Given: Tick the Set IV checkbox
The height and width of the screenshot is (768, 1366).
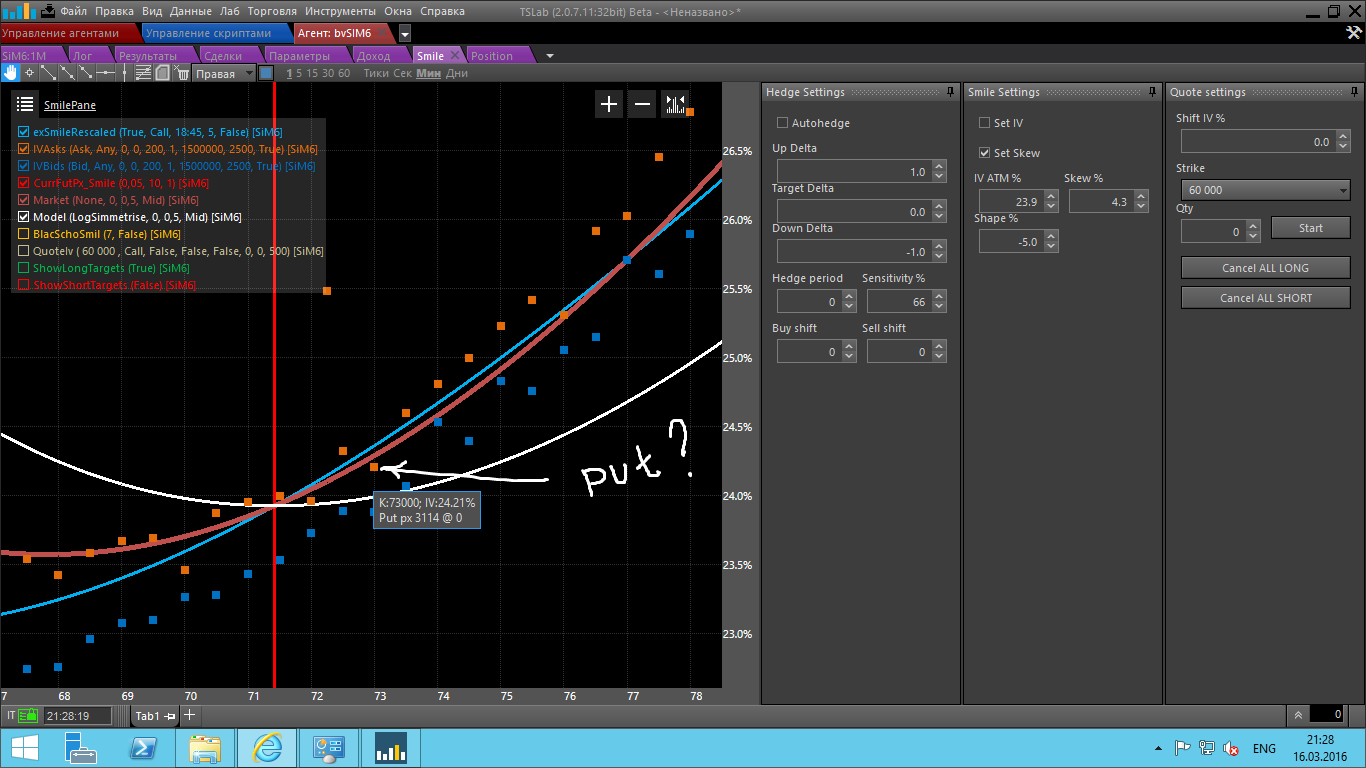Looking at the screenshot, I should click(x=985, y=123).
